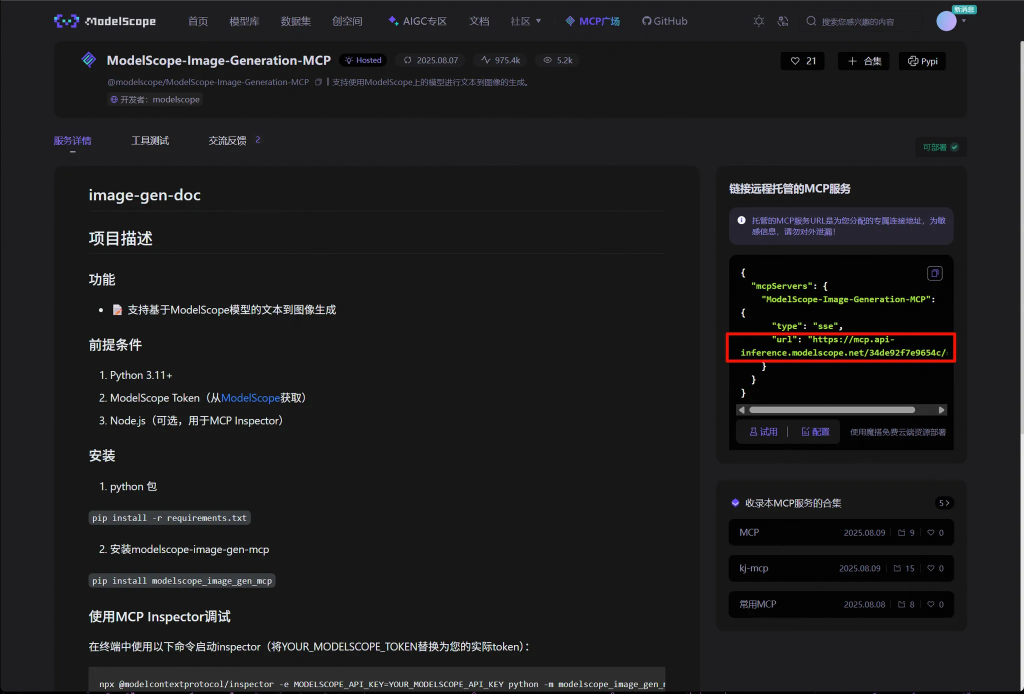Screen dimensions: 1024x694
Task: Click the info icon in the warning notice
Action: pos(741,221)
